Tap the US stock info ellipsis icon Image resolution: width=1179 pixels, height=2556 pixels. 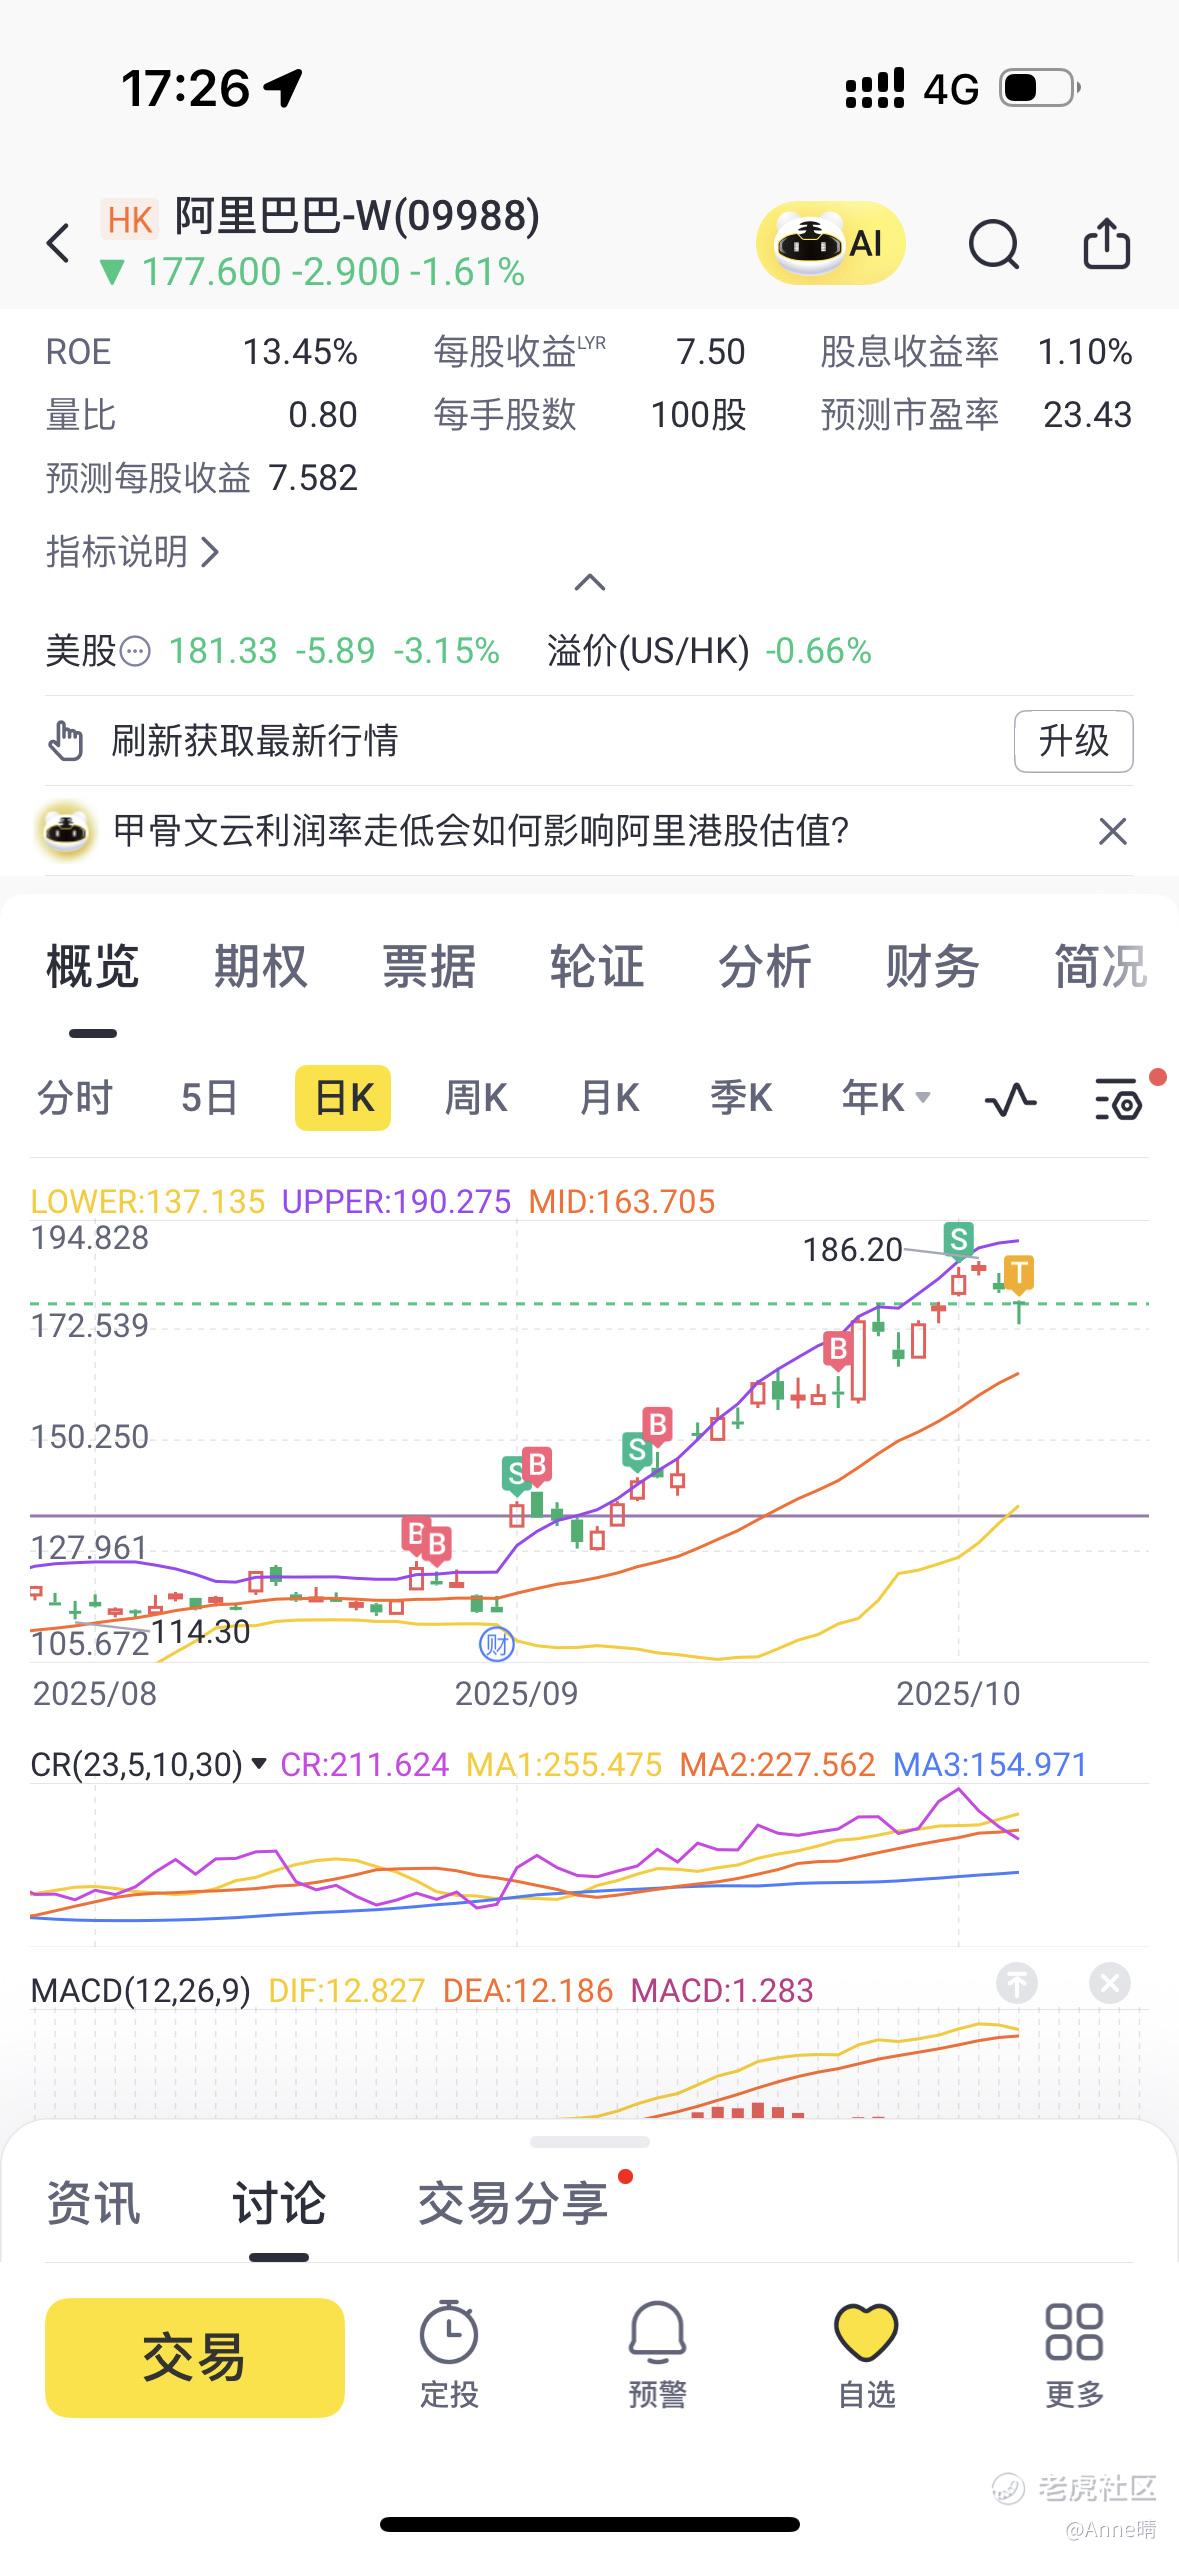(135, 652)
